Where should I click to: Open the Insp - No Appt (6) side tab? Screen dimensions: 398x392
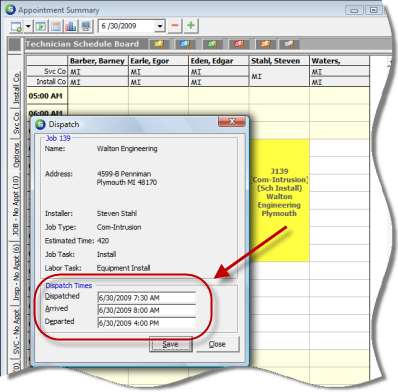(16, 272)
